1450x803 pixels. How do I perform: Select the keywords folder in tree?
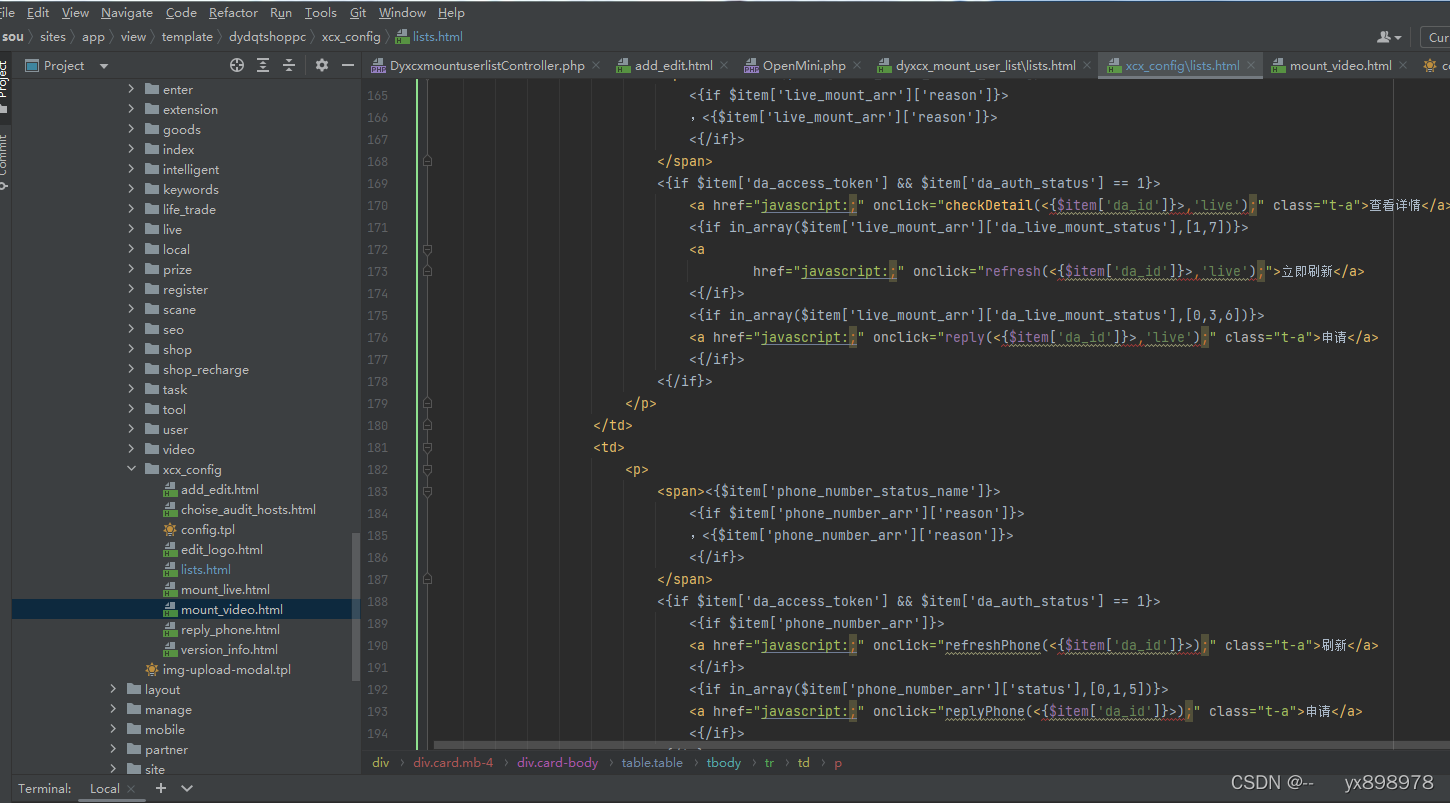click(x=190, y=189)
